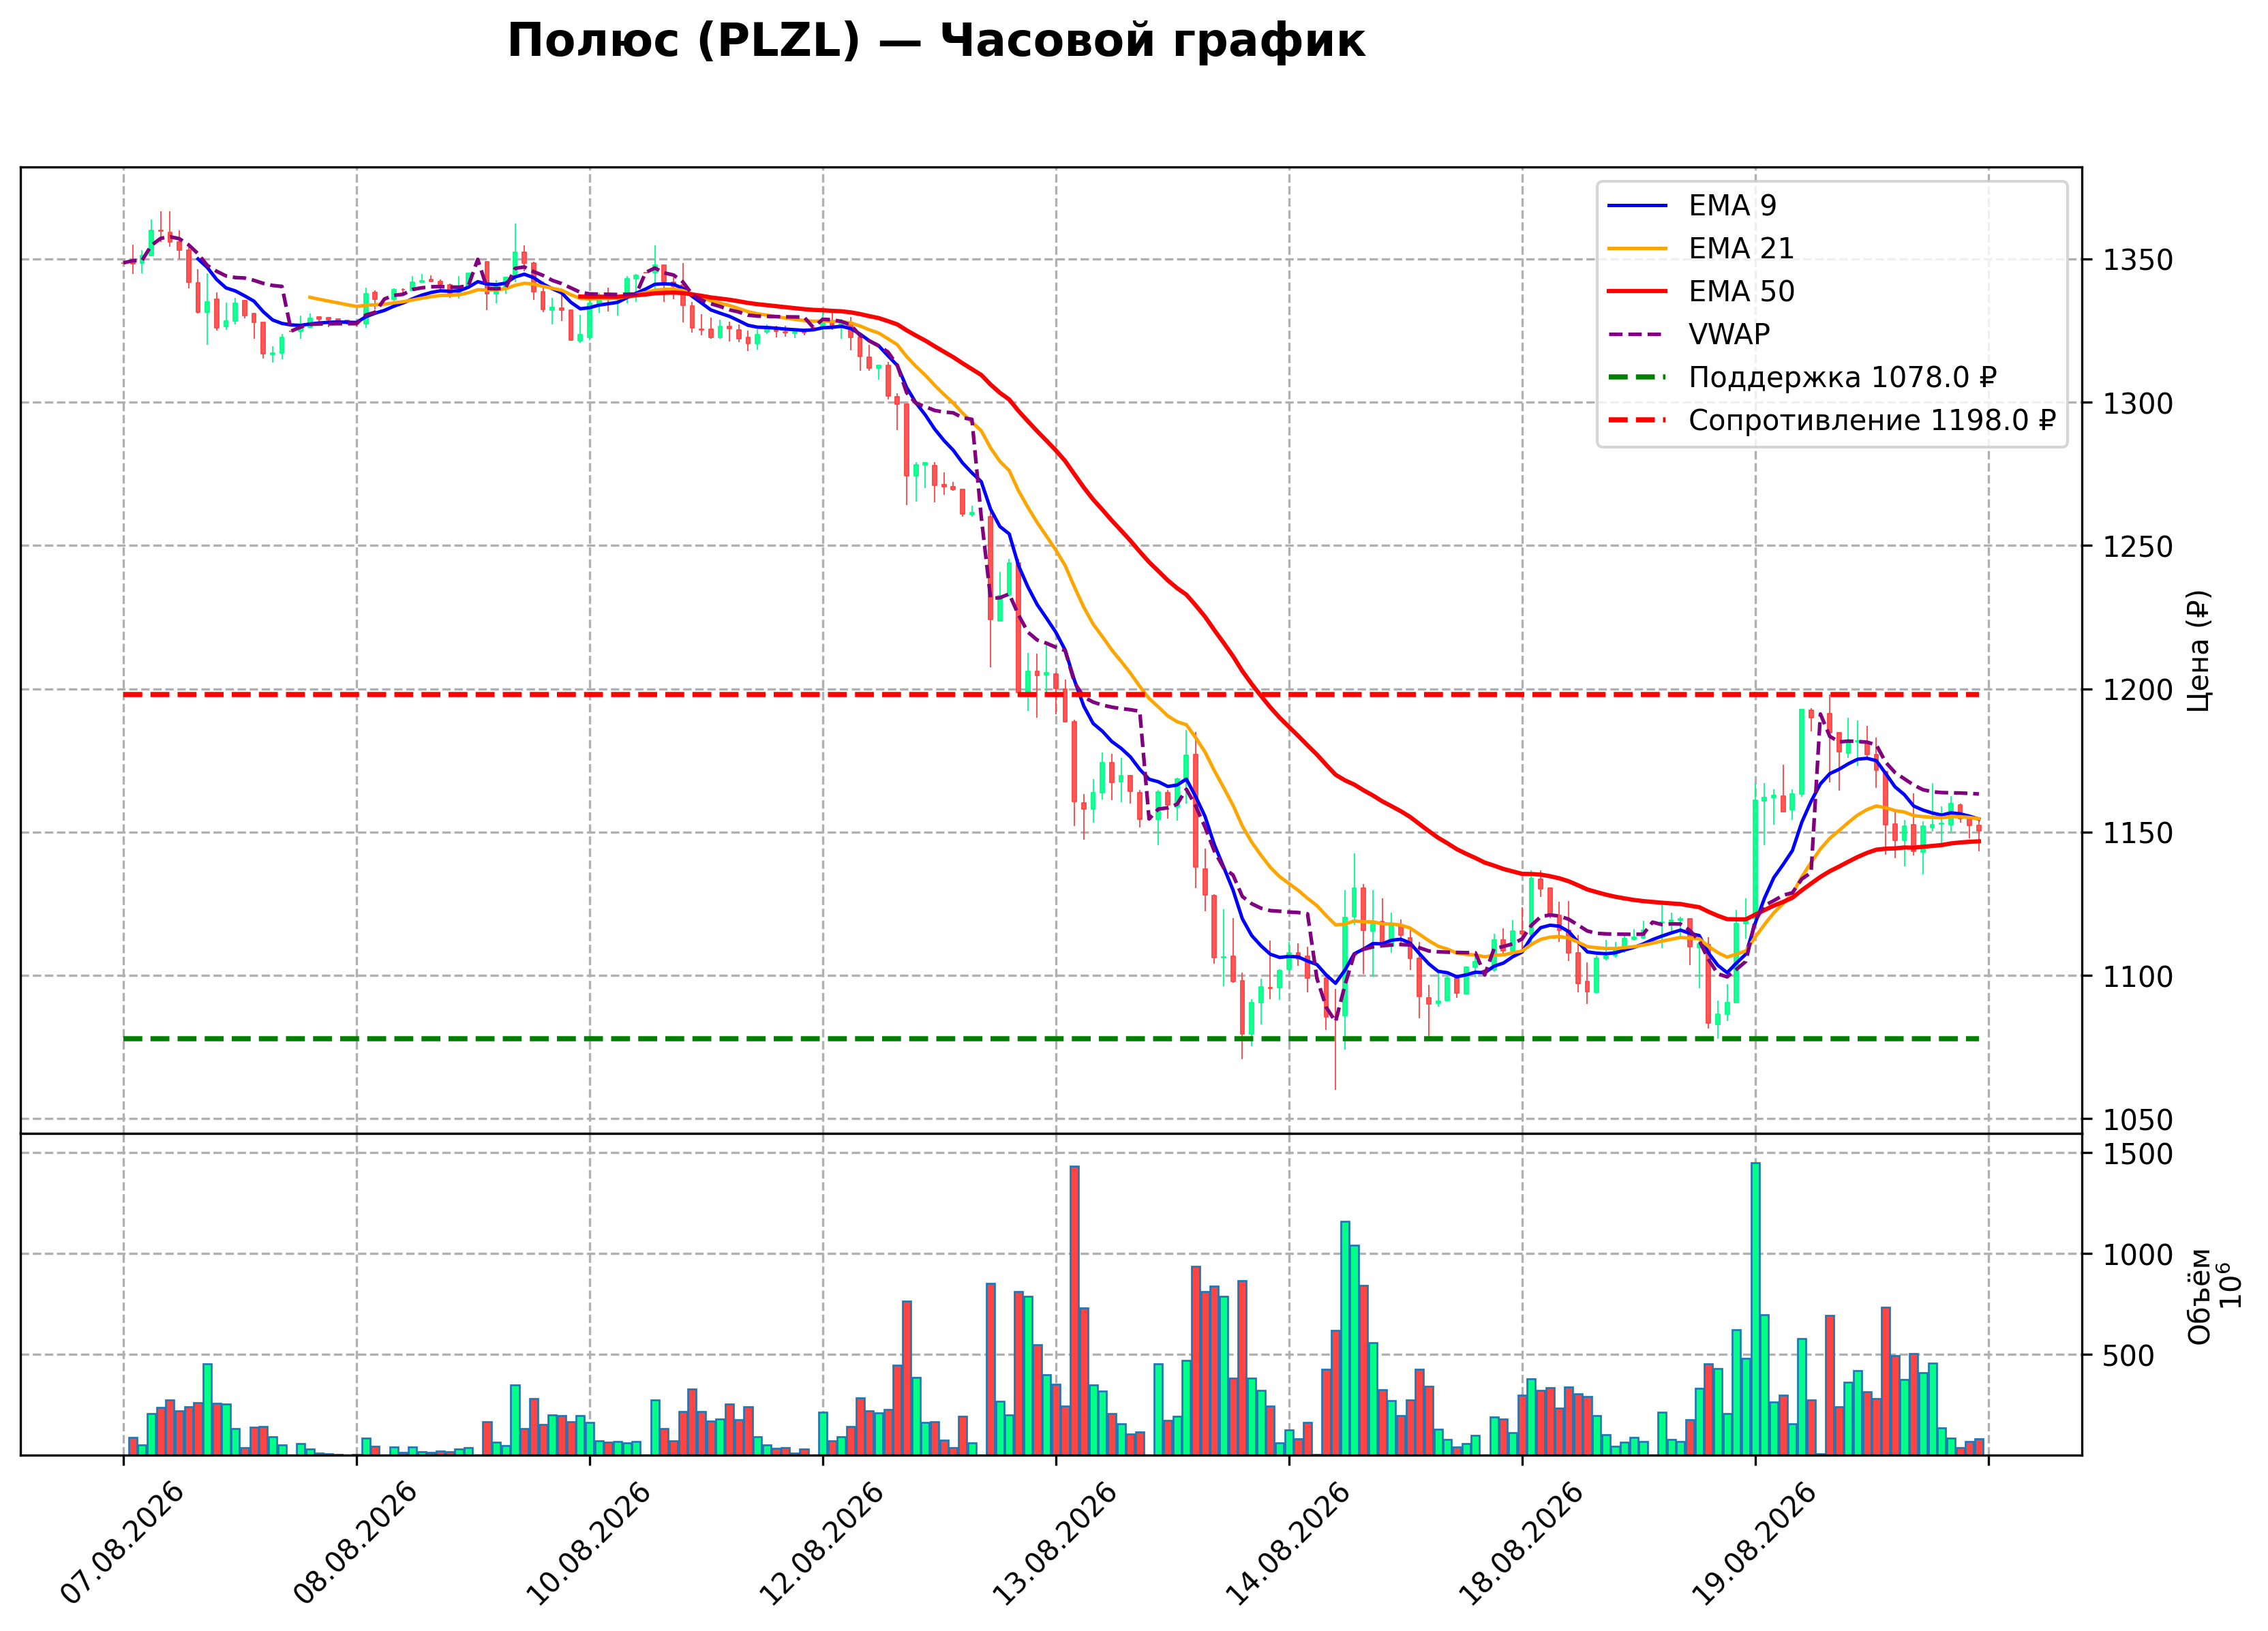The width and height of the screenshot is (2268, 1631).
Task: Click the green dashed support line on chart
Action: [x=1051, y=1039]
